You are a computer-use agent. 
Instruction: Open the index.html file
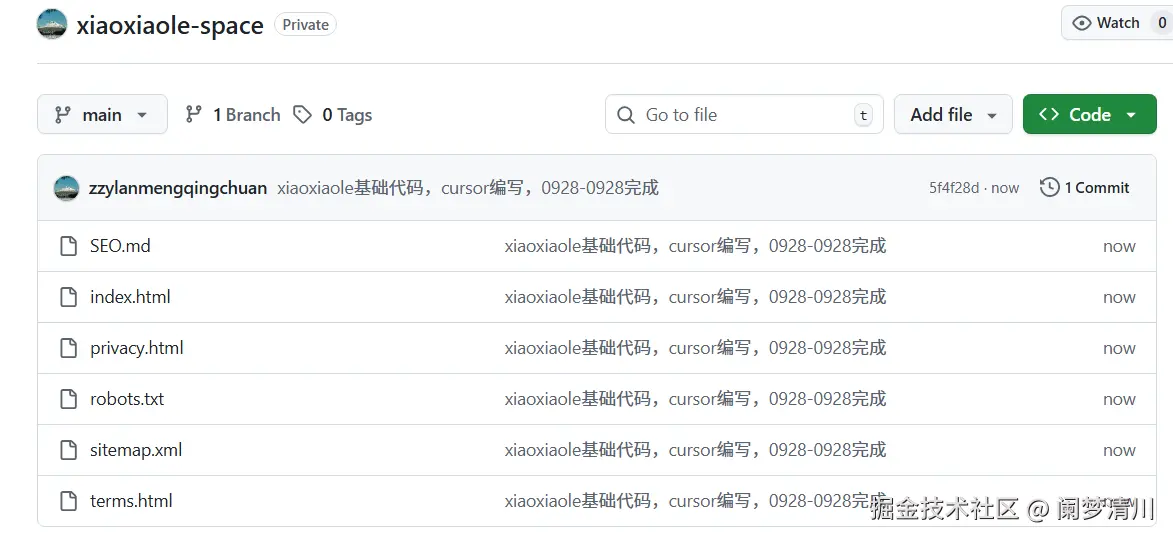(x=130, y=297)
